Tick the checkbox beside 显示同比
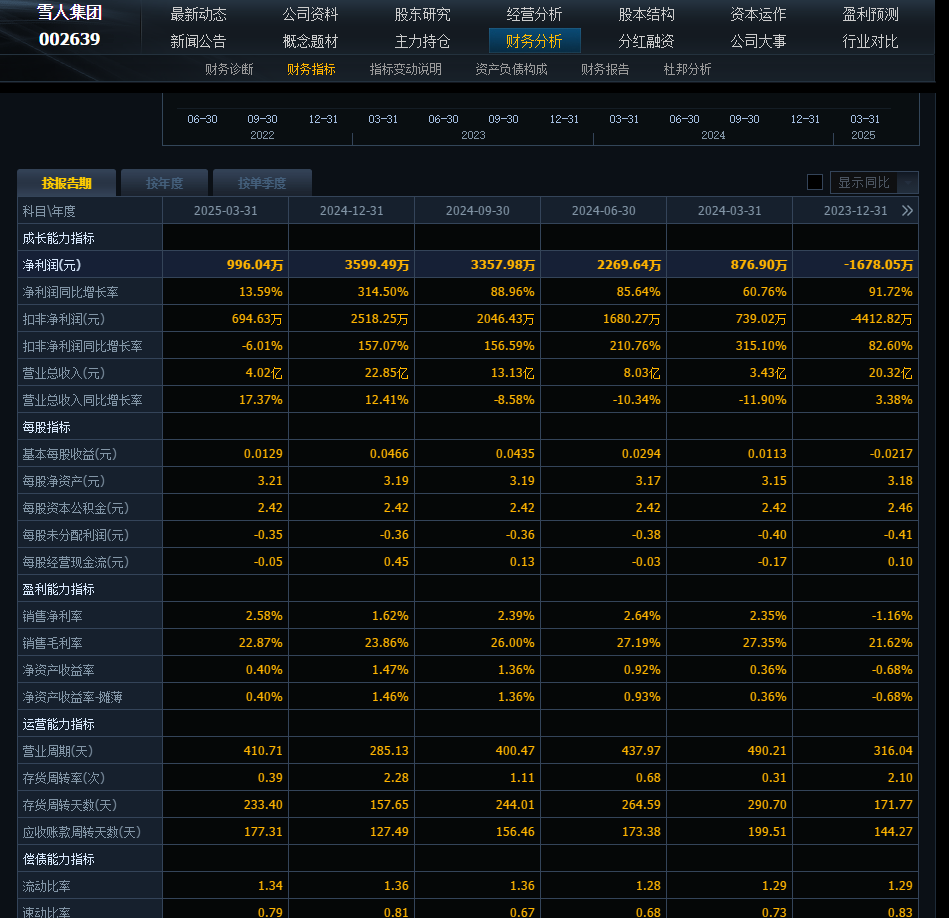This screenshot has width=949, height=918. point(815,182)
